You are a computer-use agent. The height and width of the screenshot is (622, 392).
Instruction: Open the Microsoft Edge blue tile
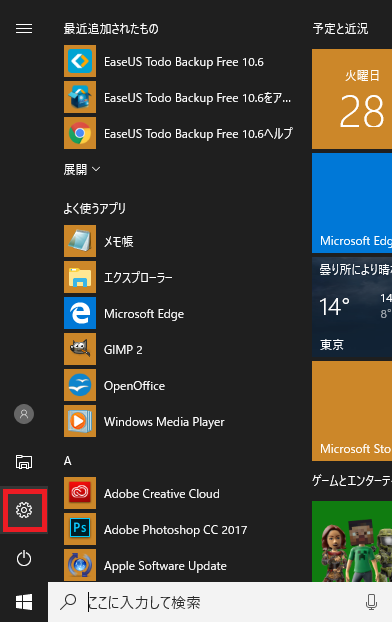pos(352,203)
